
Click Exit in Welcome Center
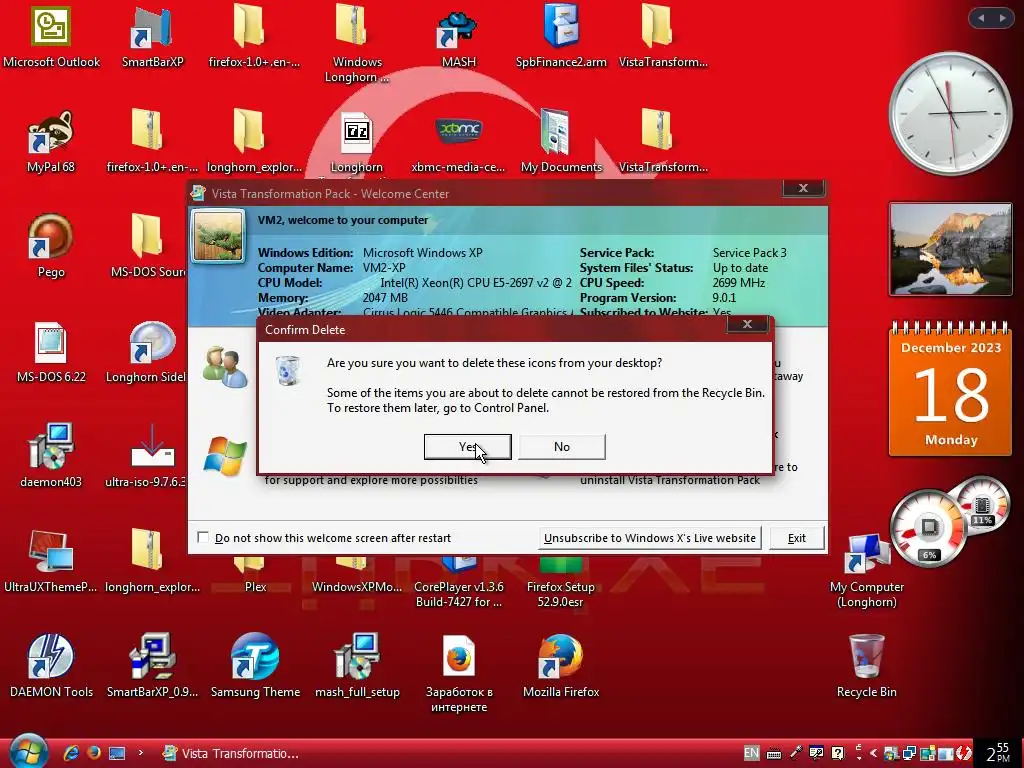(x=797, y=538)
